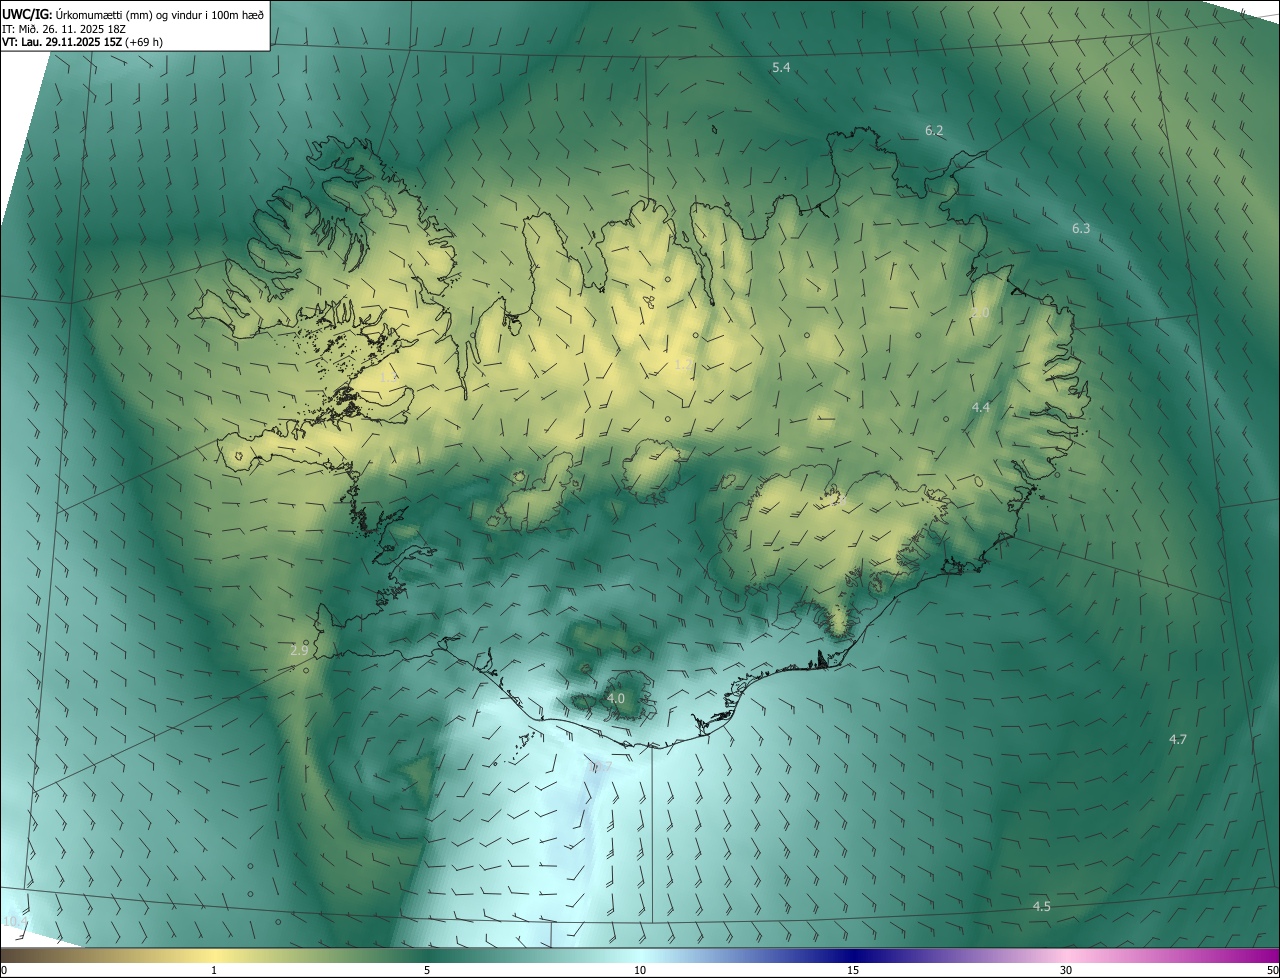The height and width of the screenshot is (978, 1280).
Task: Click the 15 tick label on the color scale
Action: pos(853,970)
